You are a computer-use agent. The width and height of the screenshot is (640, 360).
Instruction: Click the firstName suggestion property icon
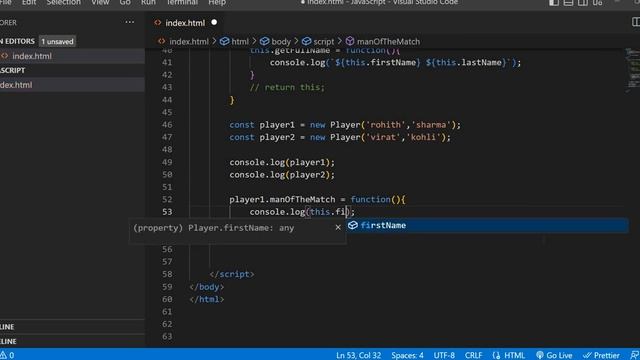[x=353, y=225]
